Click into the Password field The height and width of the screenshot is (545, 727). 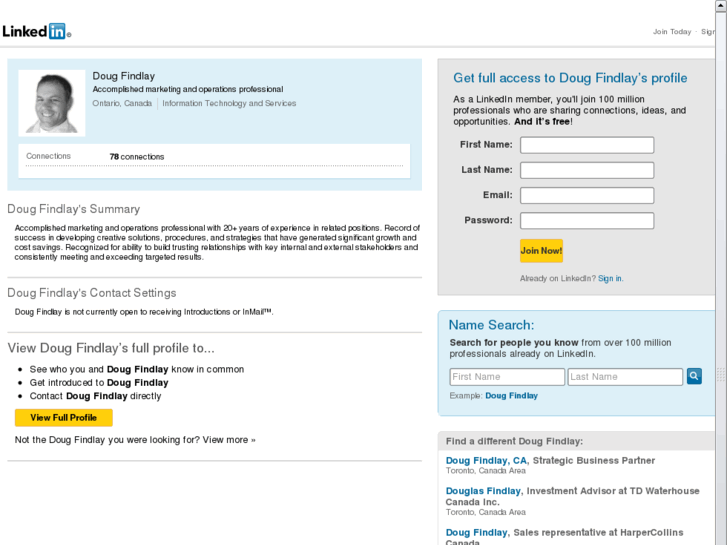coord(587,220)
